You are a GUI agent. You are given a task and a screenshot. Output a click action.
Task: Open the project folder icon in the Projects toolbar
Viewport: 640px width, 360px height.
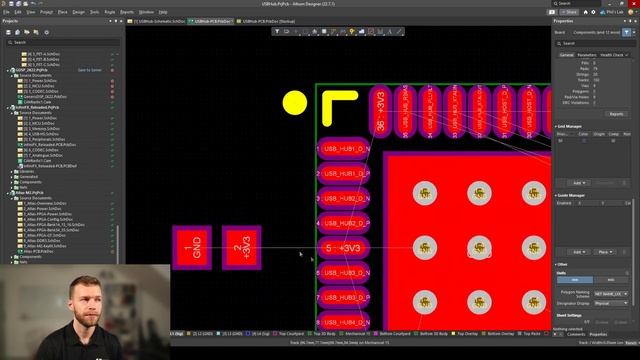point(27,32)
